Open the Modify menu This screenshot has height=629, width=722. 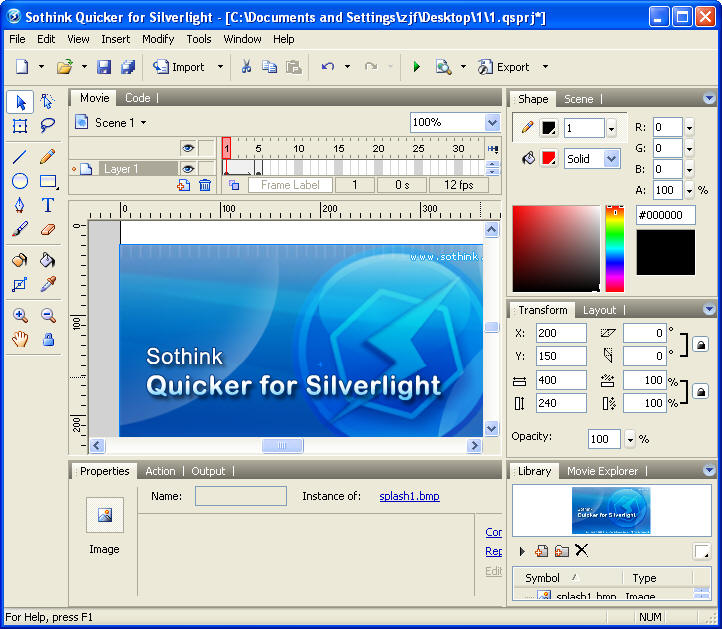(158, 40)
